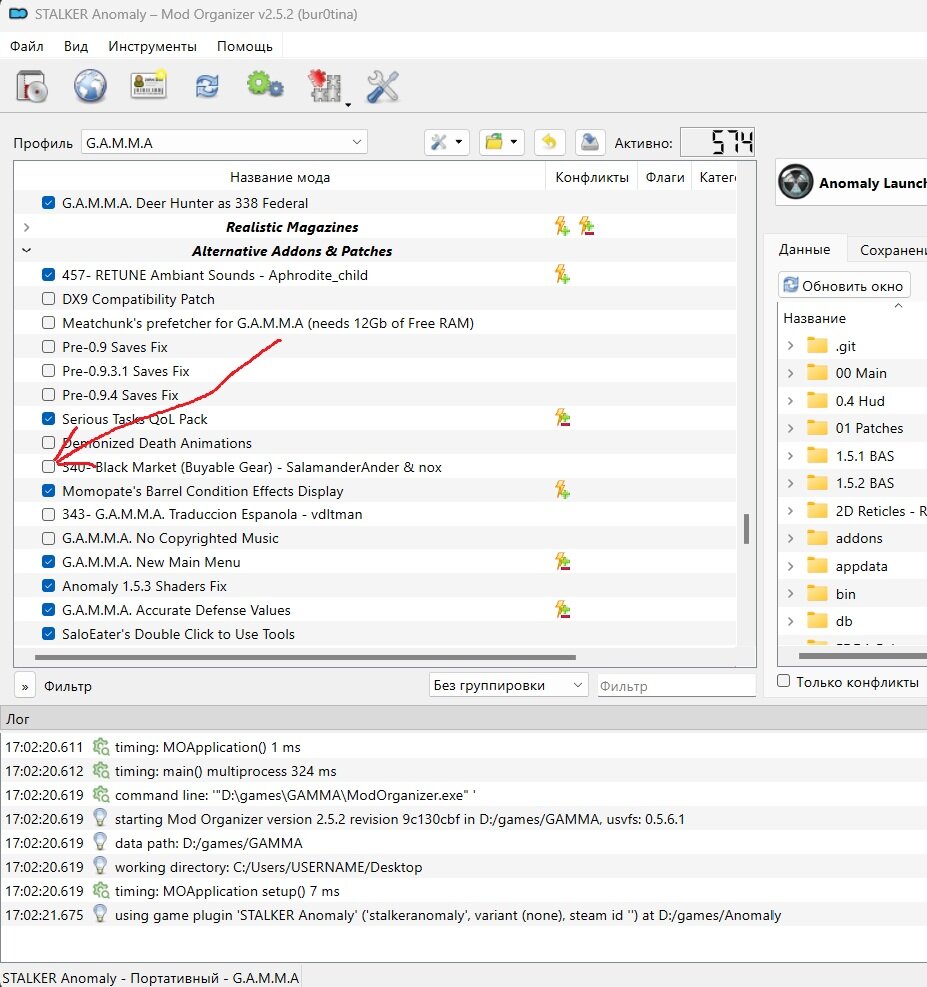Open settings wrench and screwdriver icon

pyautogui.click(x=383, y=87)
